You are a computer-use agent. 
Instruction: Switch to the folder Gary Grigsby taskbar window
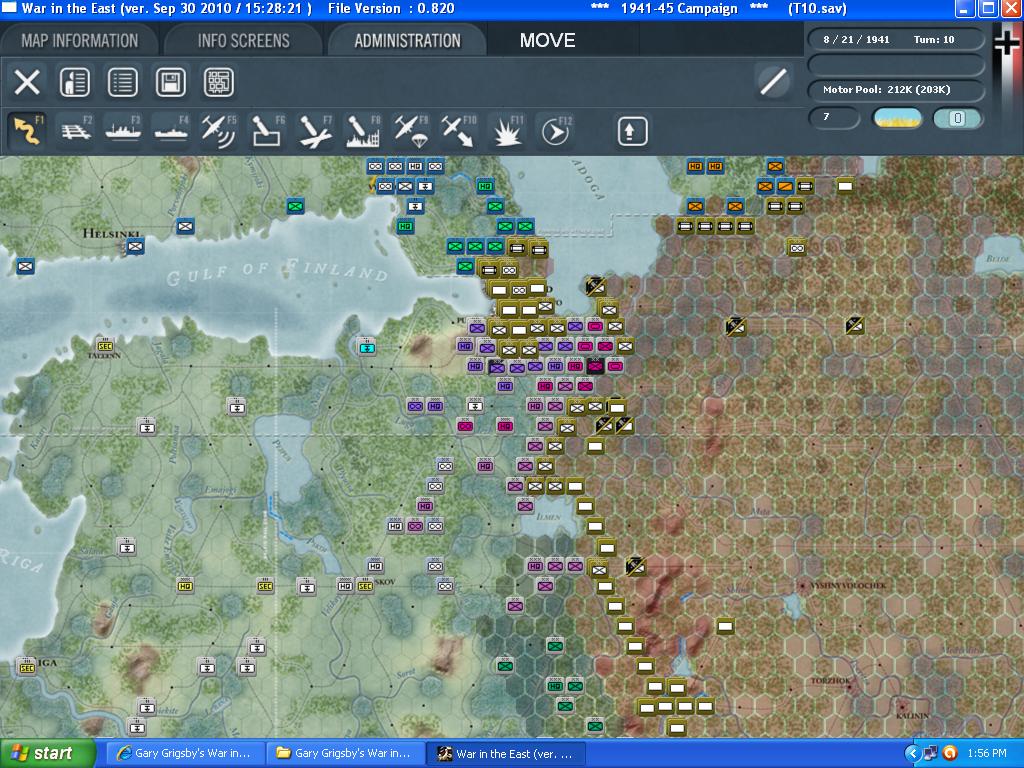(x=345, y=753)
